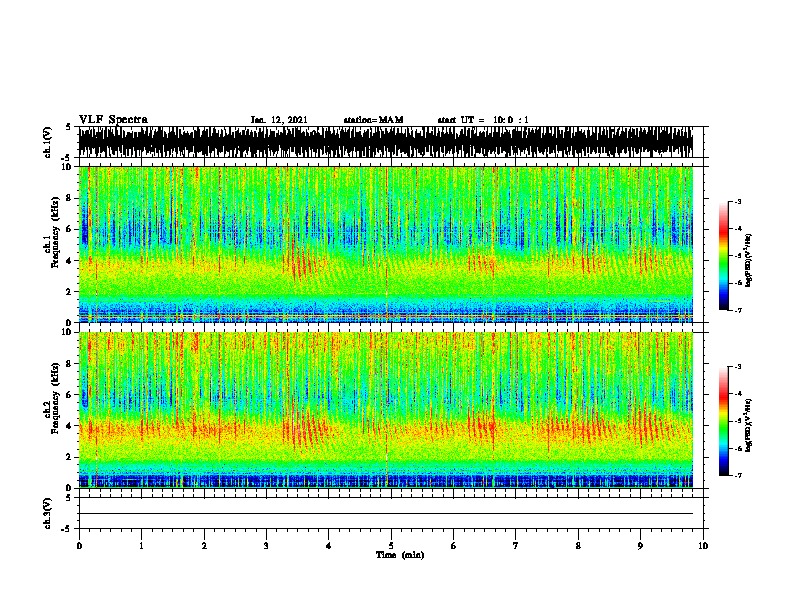The height and width of the screenshot is (612, 792).
Task: Click the ch.2 spectrogram color scale bar
Action: click(723, 421)
